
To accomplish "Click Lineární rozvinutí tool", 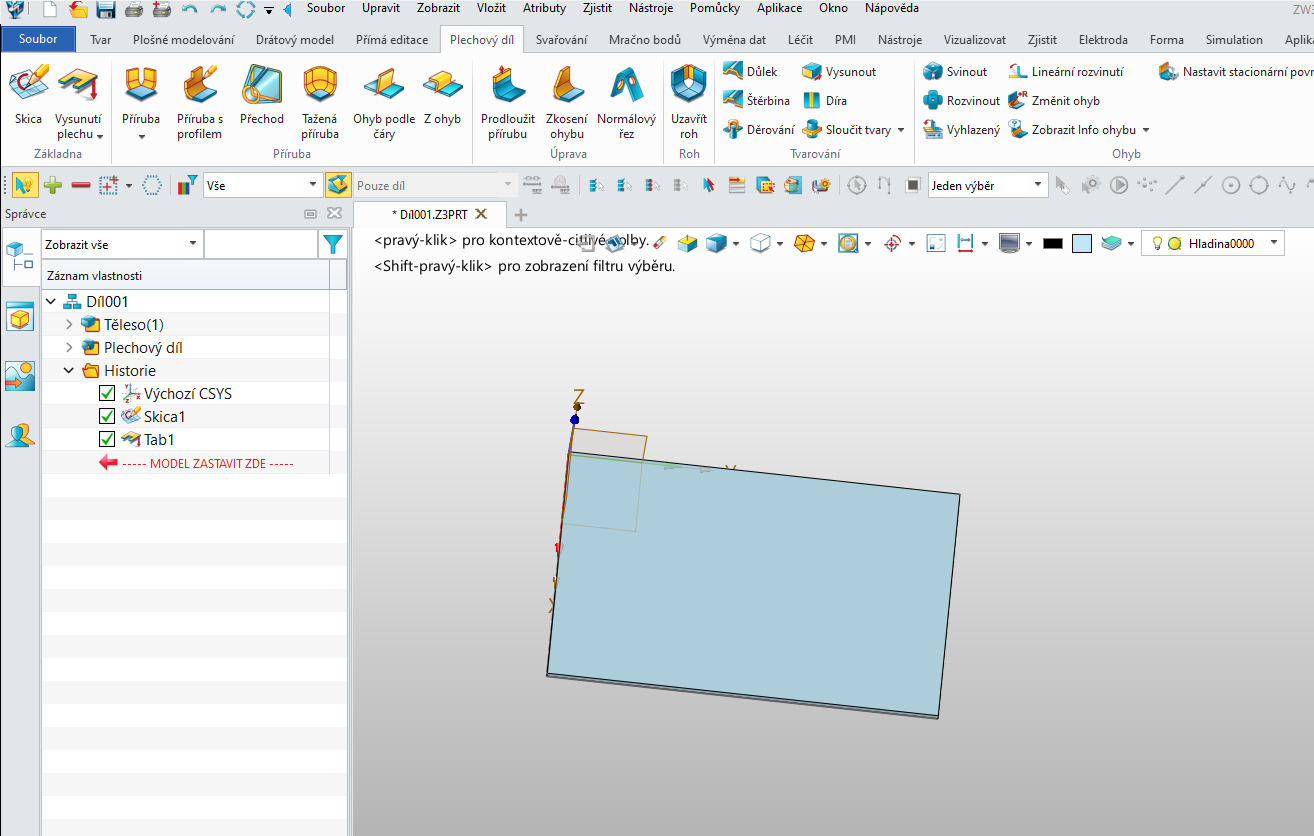I will pyautogui.click(x=1065, y=72).
